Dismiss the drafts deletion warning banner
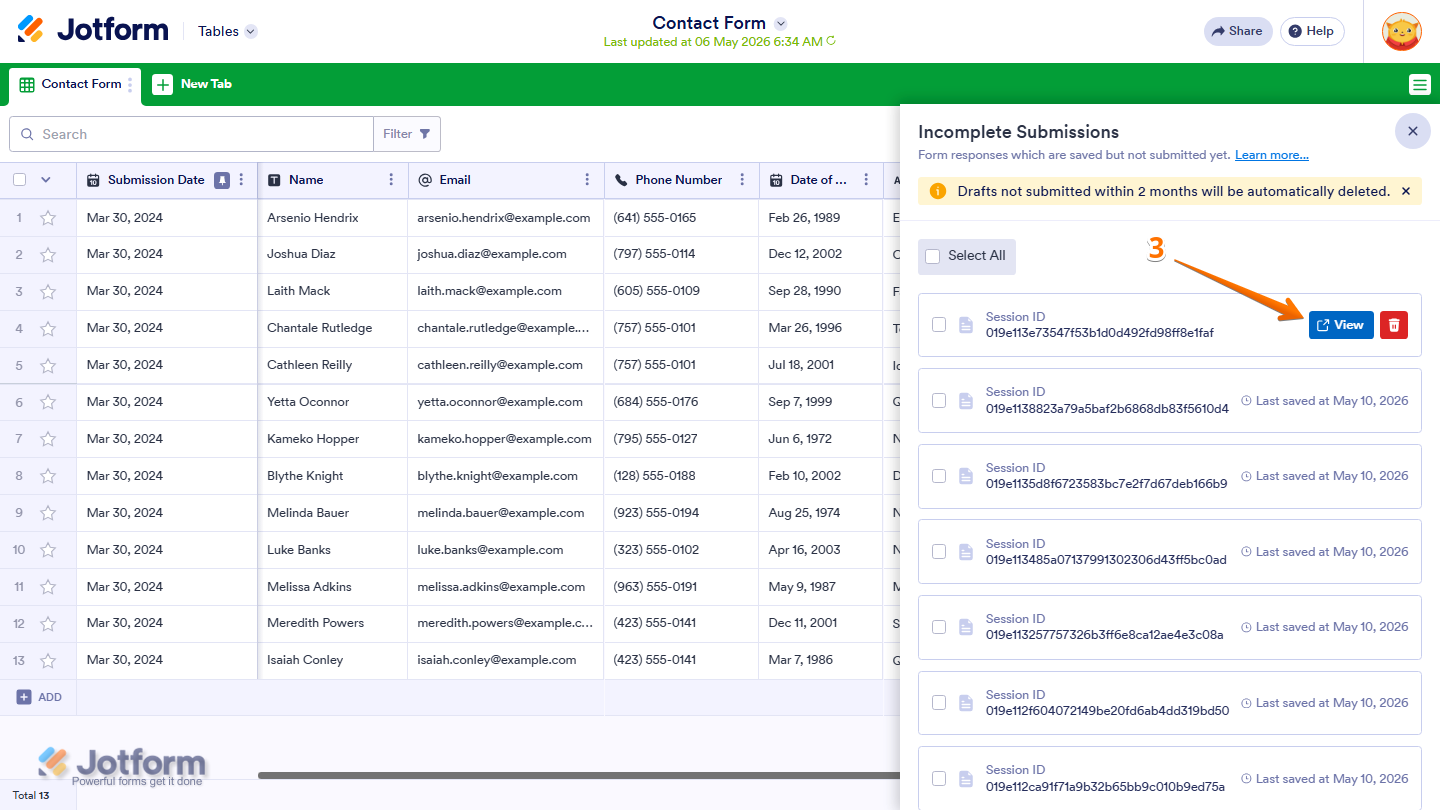The height and width of the screenshot is (810, 1440). tap(1405, 191)
